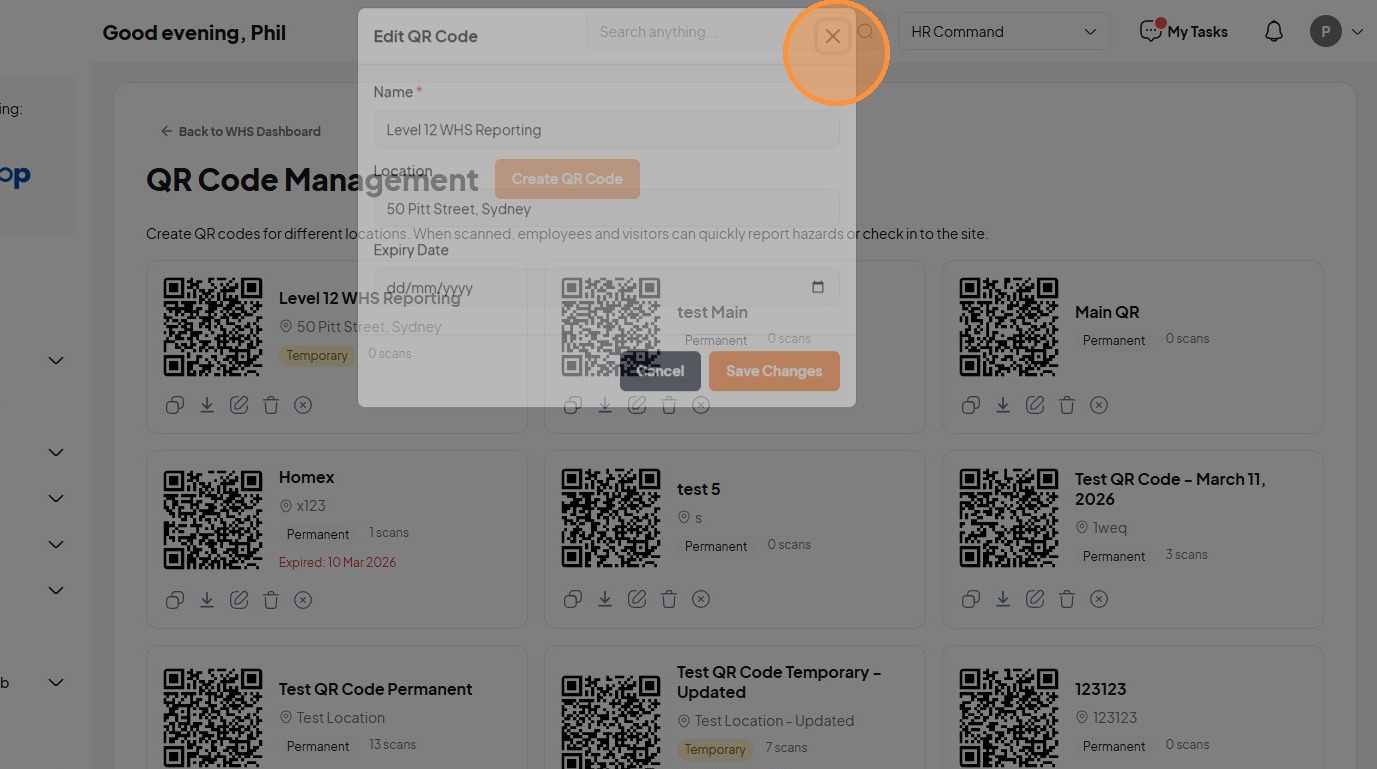Image resolution: width=1377 pixels, height=769 pixels.
Task: Click into the Location field showing 50 Pitt Street
Action: tap(606, 209)
